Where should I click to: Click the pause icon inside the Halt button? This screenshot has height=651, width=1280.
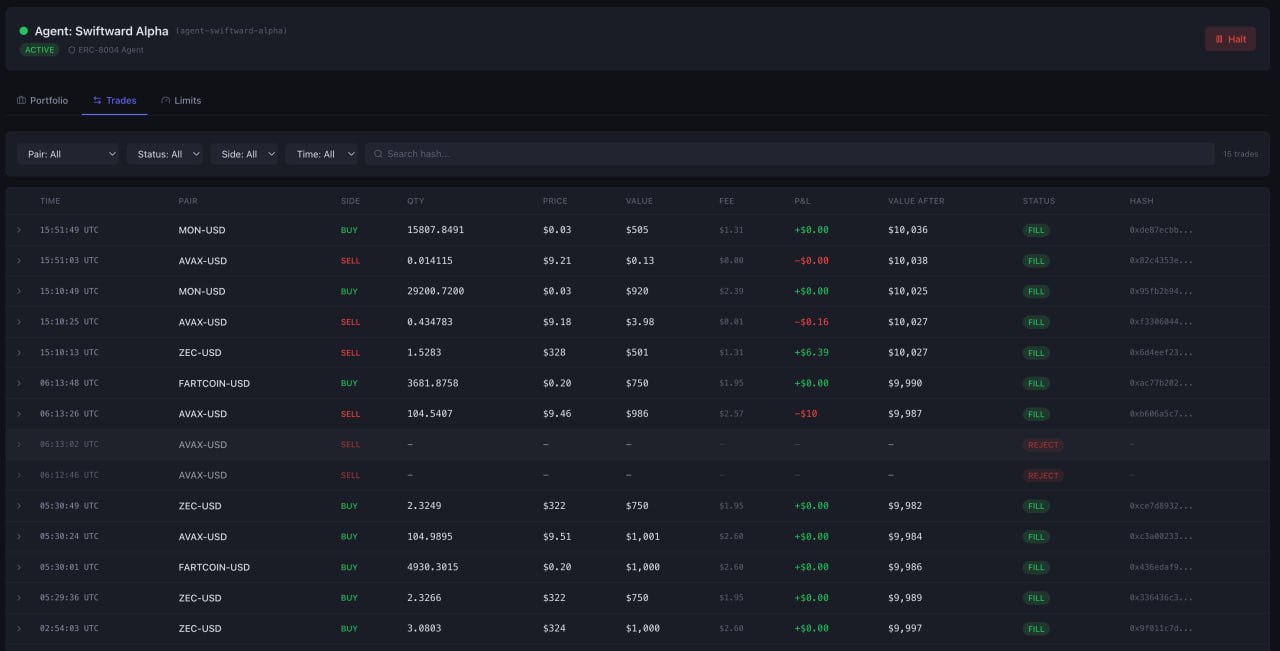[x=1218, y=38]
